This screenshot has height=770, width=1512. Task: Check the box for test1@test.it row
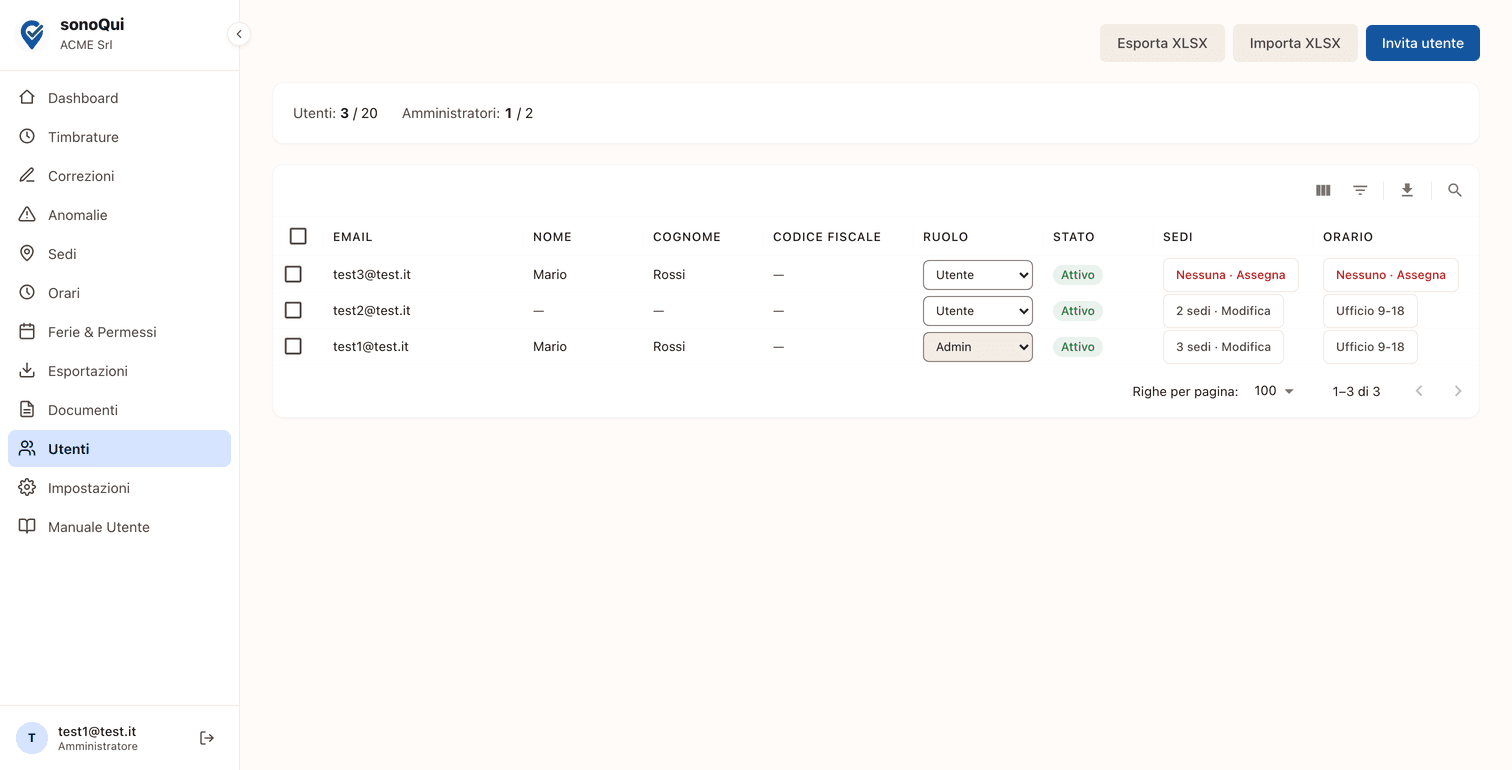pos(293,346)
